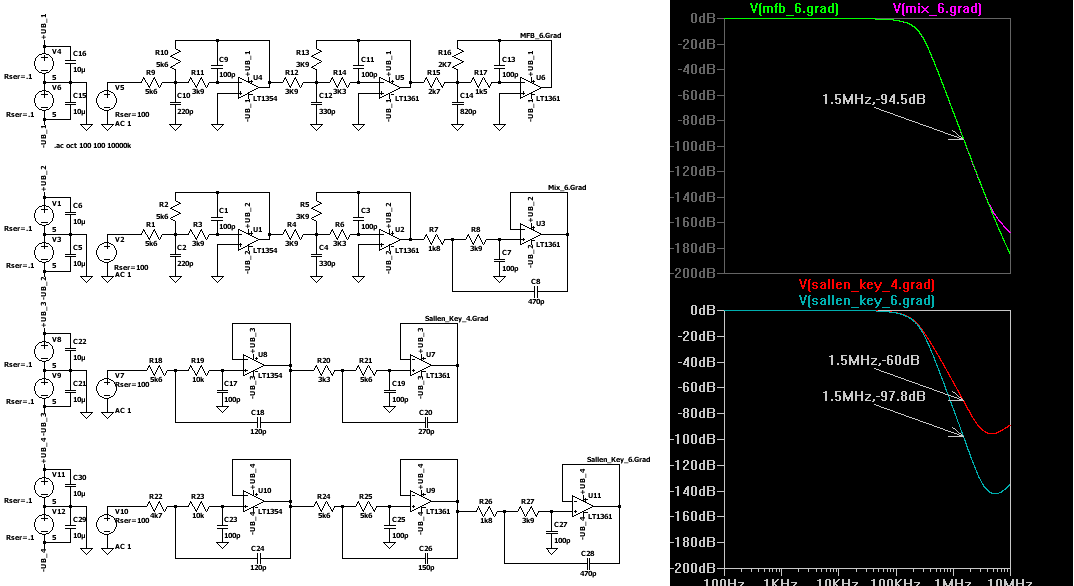Click AC source V5 symbol

[x=106, y=101]
